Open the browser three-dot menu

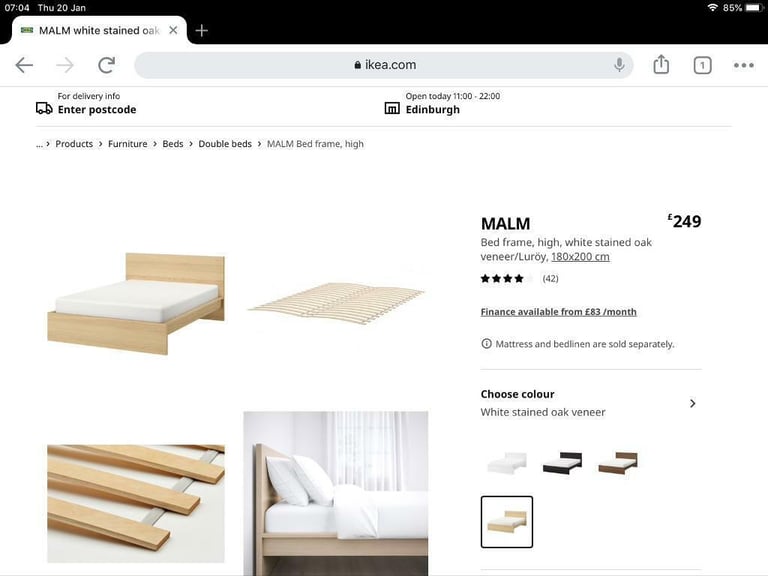click(x=744, y=65)
